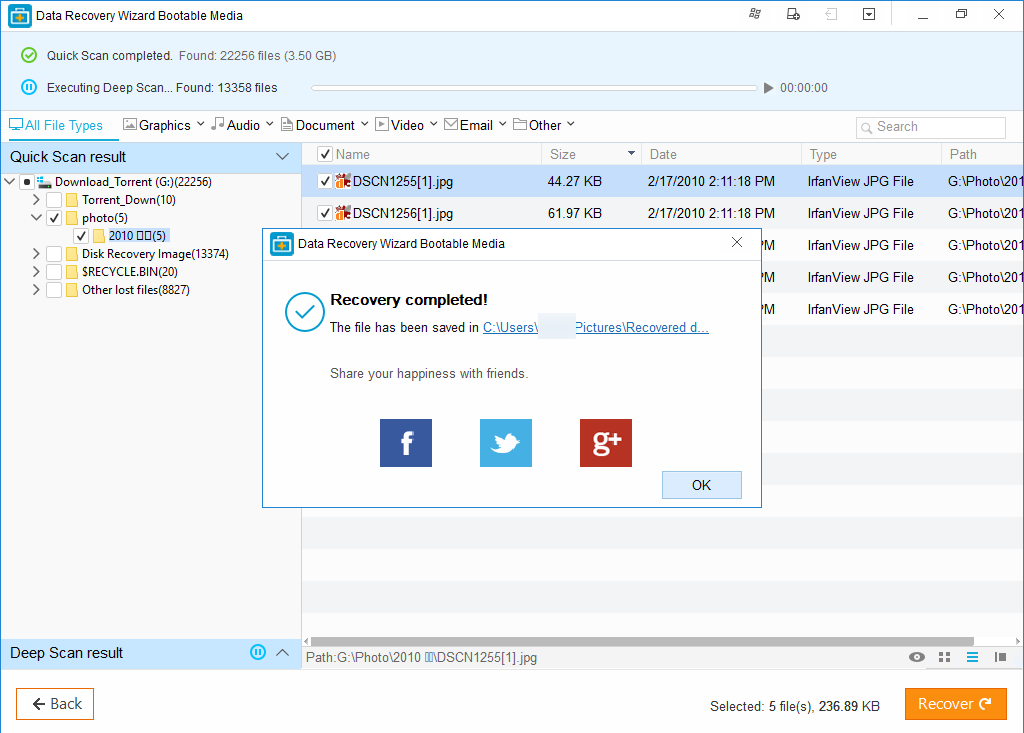The height and width of the screenshot is (733, 1024).
Task: Expand Disk Recovery Image node
Action: pyautogui.click(x=36, y=253)
